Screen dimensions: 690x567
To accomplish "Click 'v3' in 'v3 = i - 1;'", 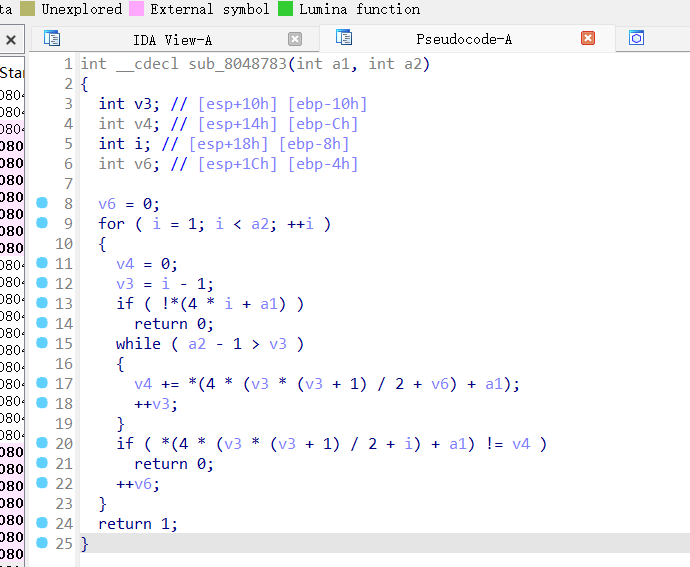I will pyautogui.click(x=125, y=284).
